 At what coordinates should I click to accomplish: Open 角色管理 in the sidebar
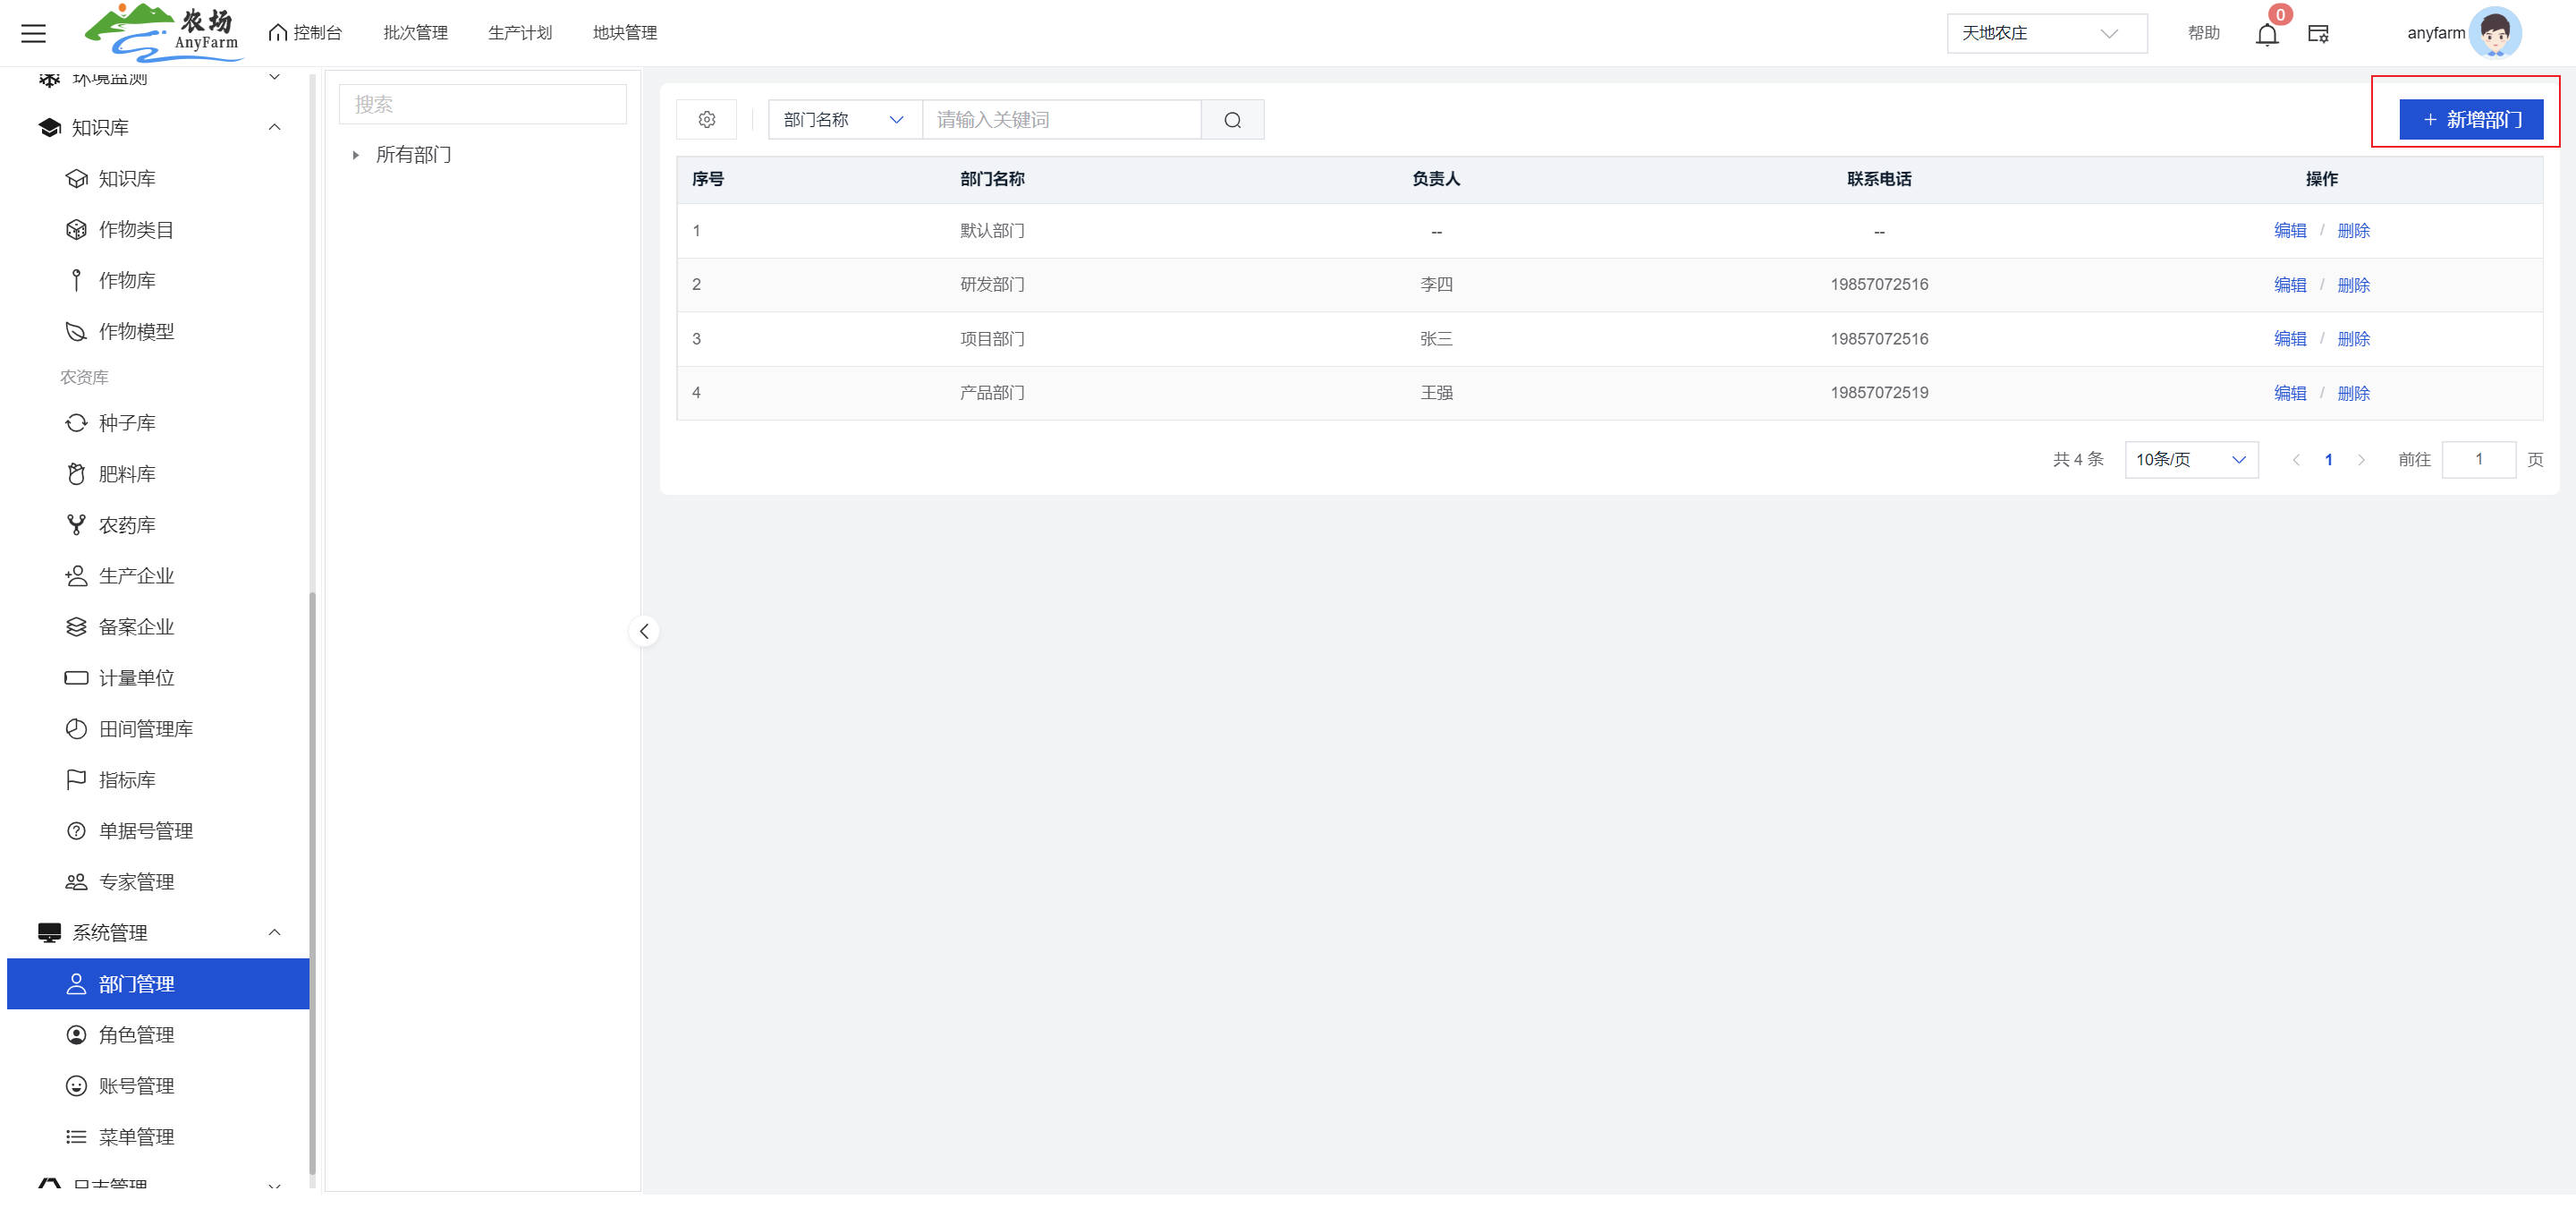tap(136, 1035)
